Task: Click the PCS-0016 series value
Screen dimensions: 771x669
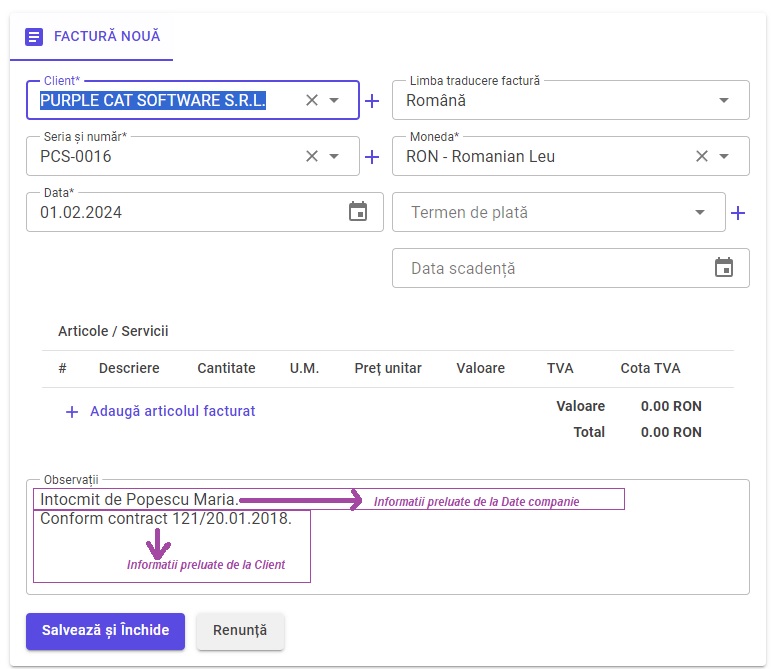Action: click(x=76, y=156)
